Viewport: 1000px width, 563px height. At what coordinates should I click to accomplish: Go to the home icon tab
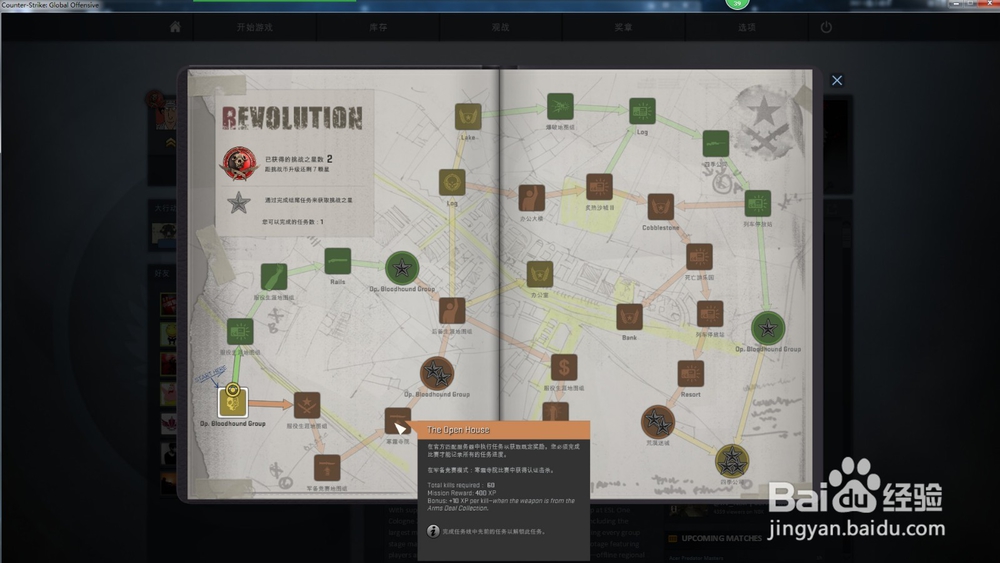tap(175, 27)
